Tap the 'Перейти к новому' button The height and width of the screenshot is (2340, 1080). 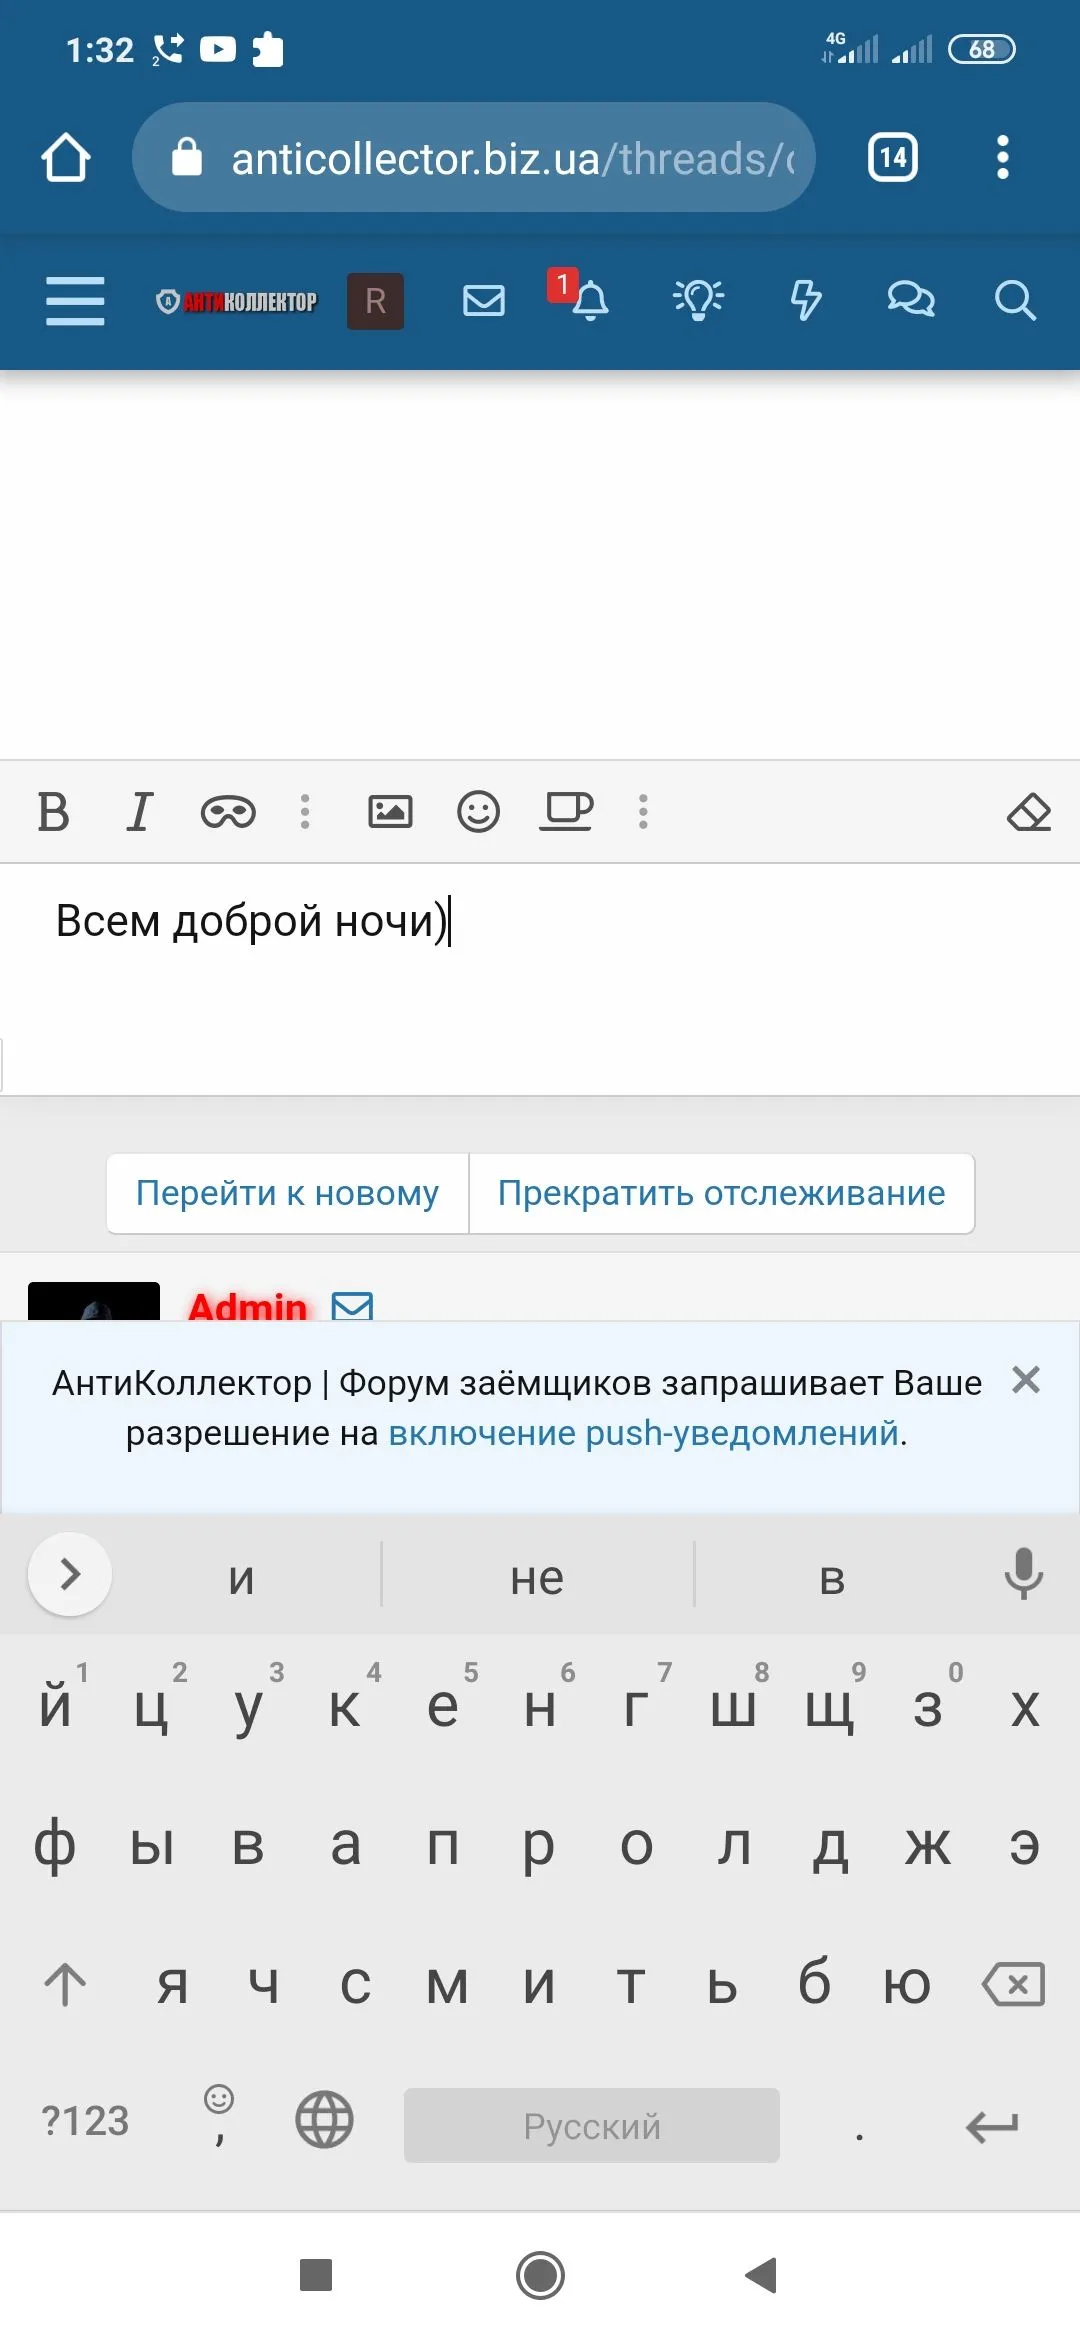[x=288, y=1193]
